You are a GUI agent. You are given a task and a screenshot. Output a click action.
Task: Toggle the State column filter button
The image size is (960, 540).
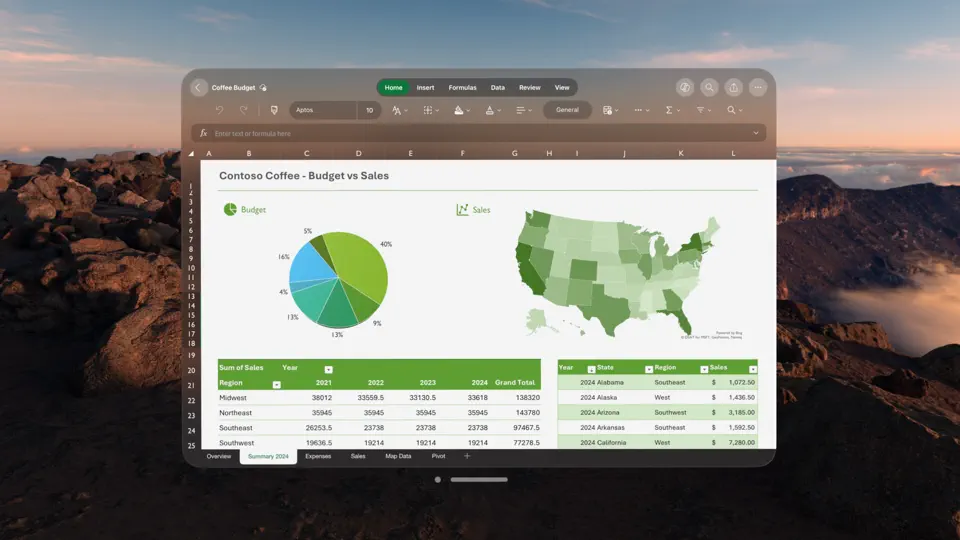[x=648, y=369]
